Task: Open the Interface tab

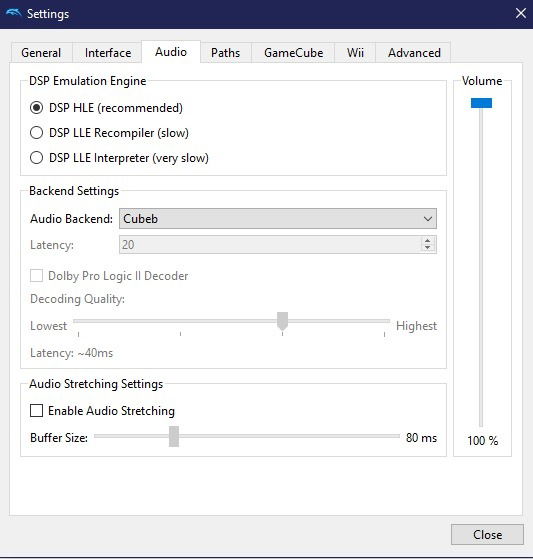Action: coord(108,53)
